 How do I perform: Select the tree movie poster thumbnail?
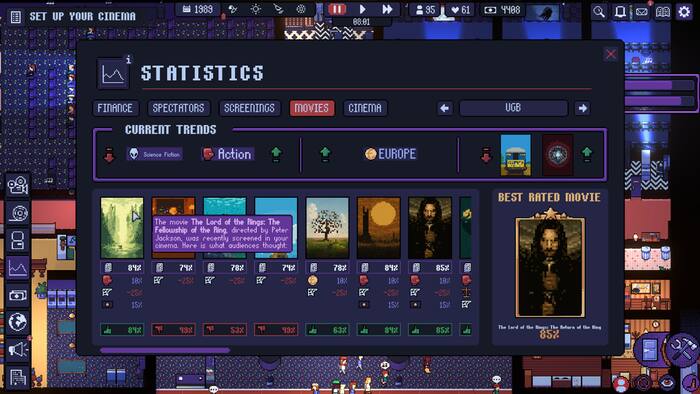point(327,228)
